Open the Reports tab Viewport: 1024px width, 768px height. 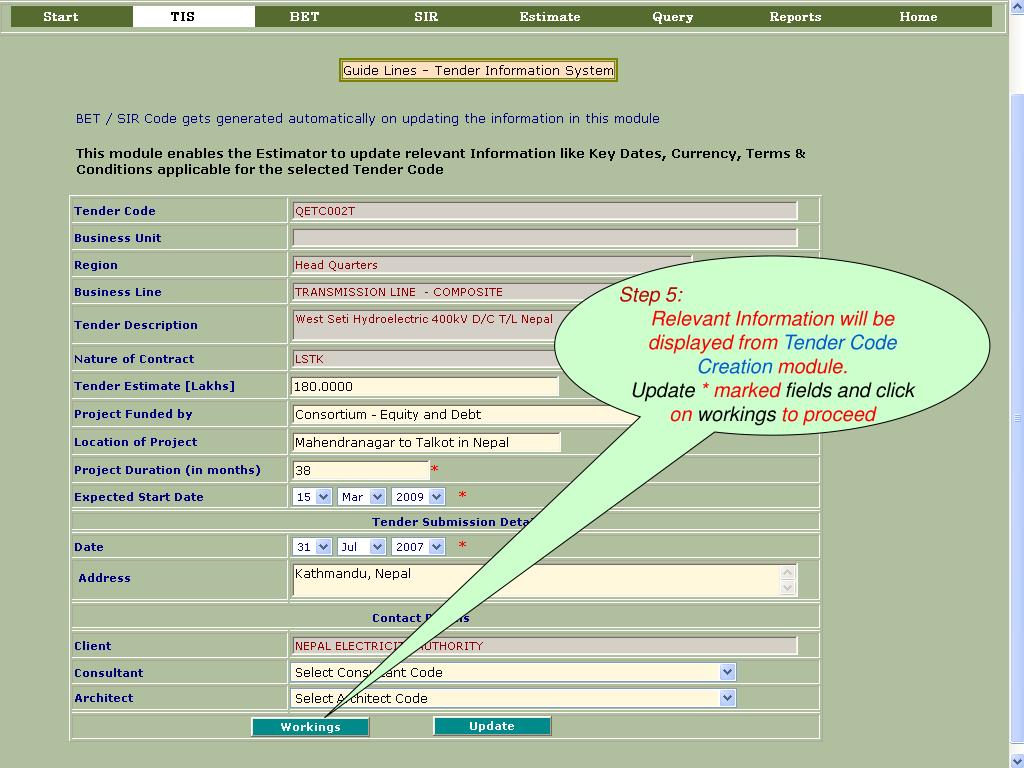pos(795,16)
